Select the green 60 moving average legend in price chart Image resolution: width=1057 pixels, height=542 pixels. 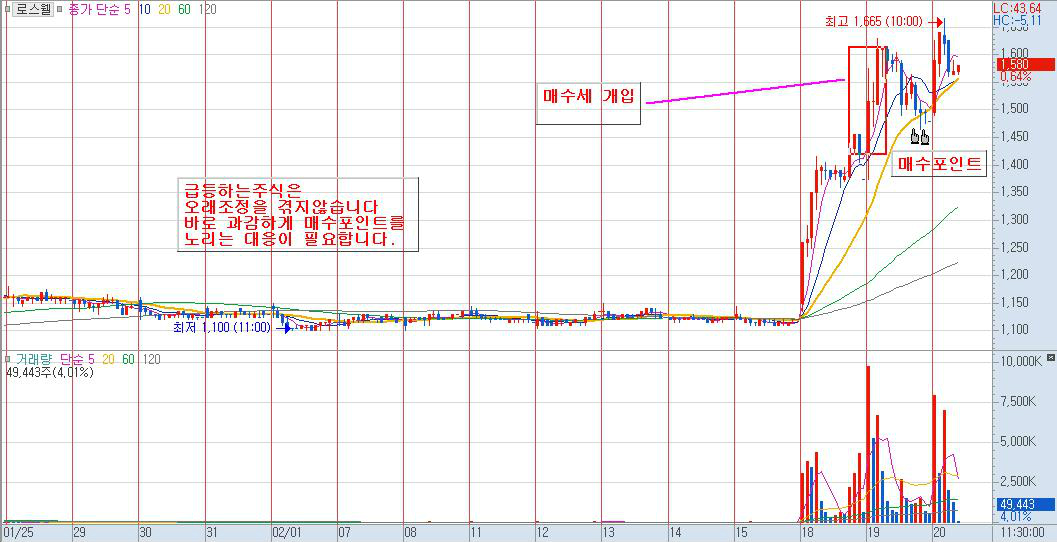pos(185,11)
